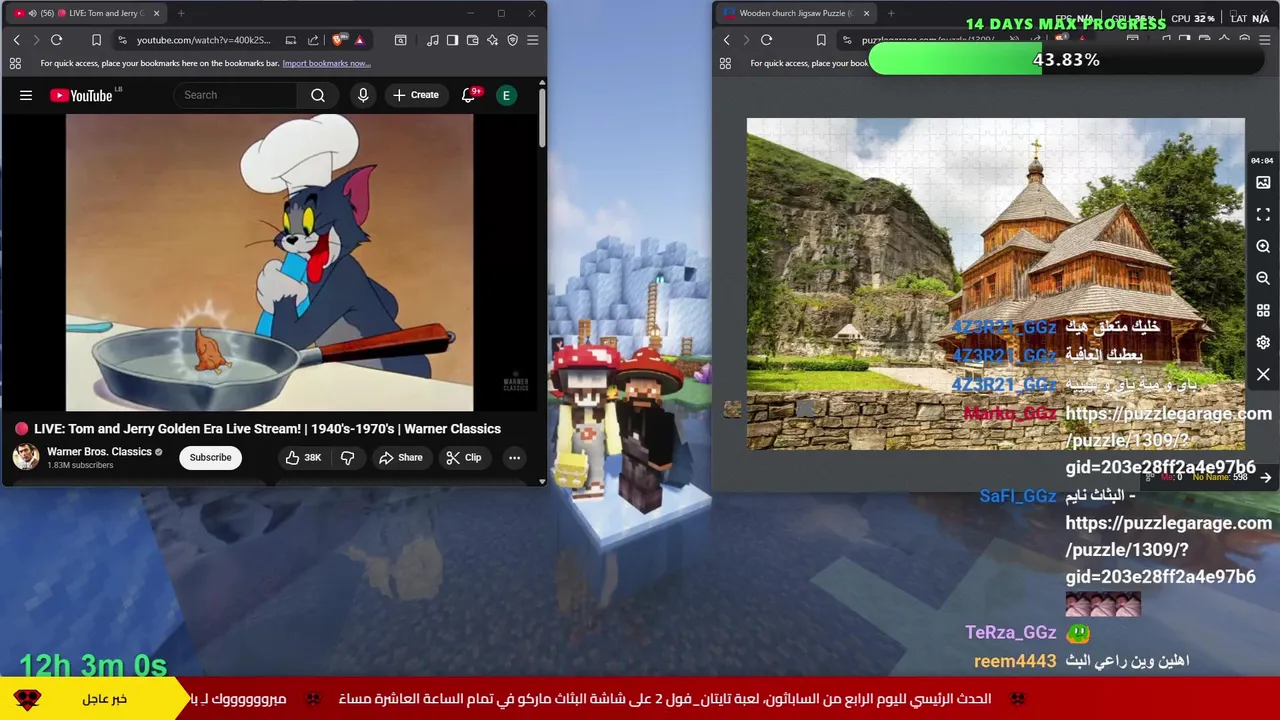Open site settings icon beside youtube.com address

(122, 40)
